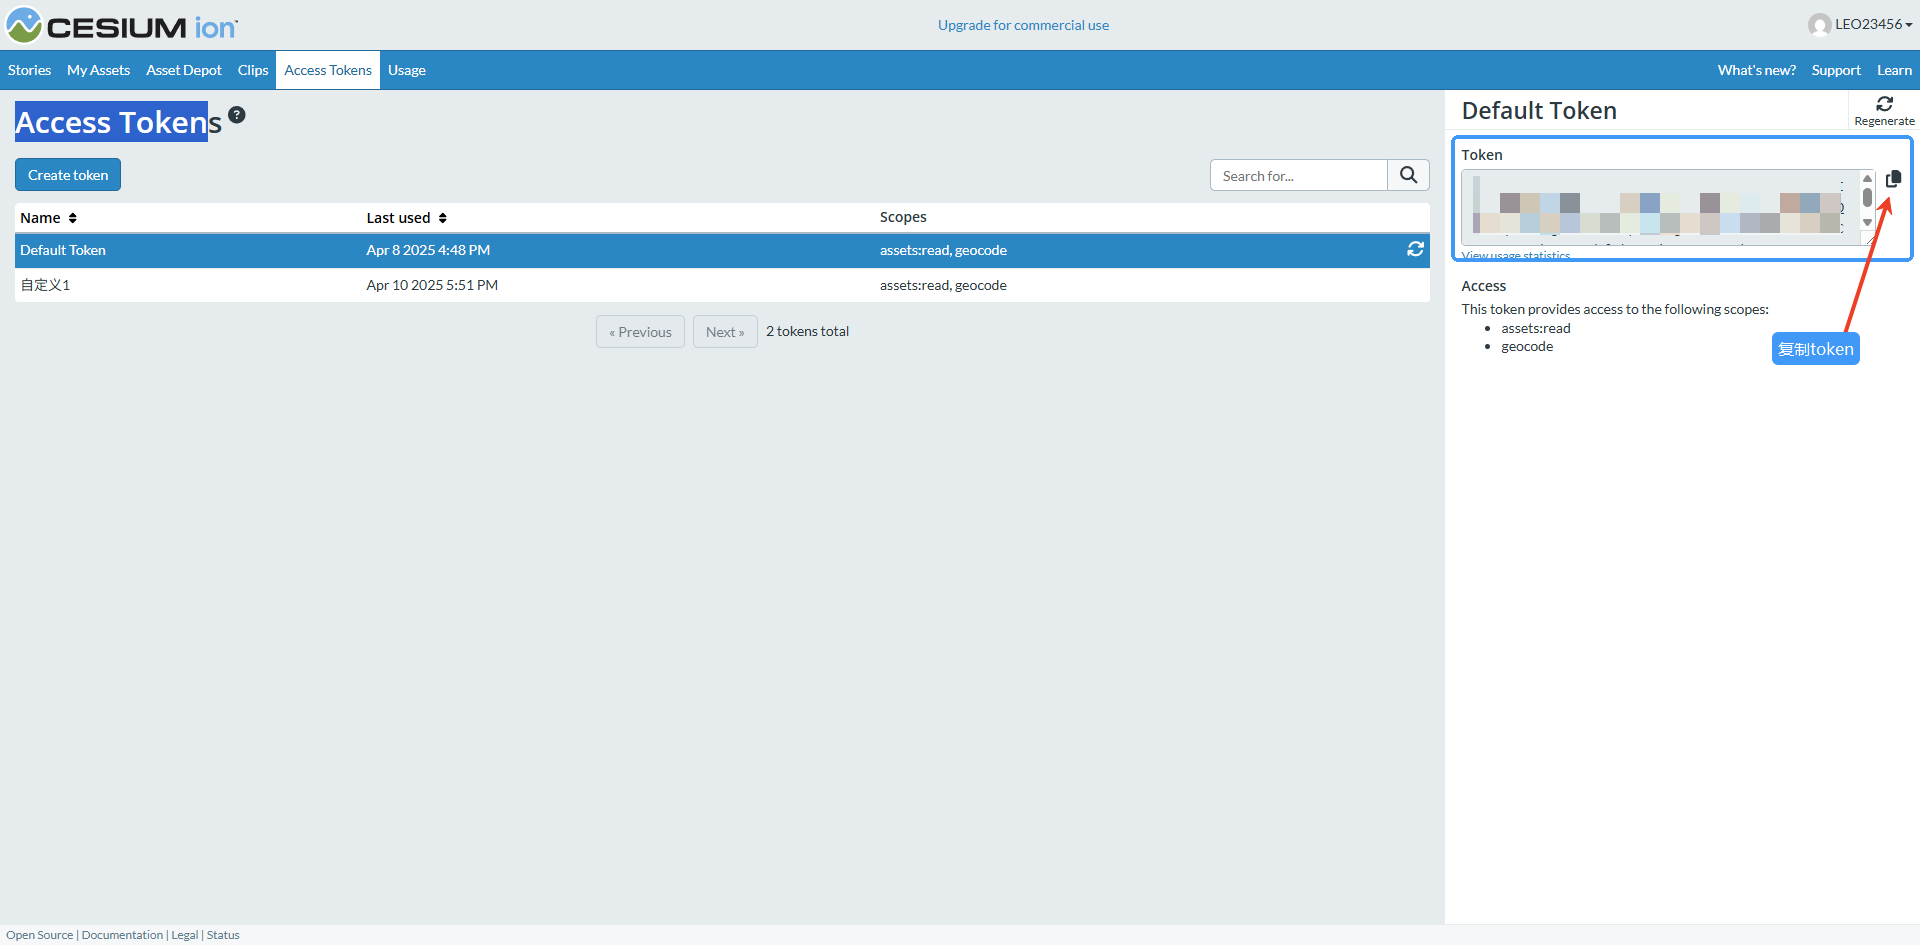Click the user avatar icon
The image size is (1920, 945).
click(x=1819, y=25)
